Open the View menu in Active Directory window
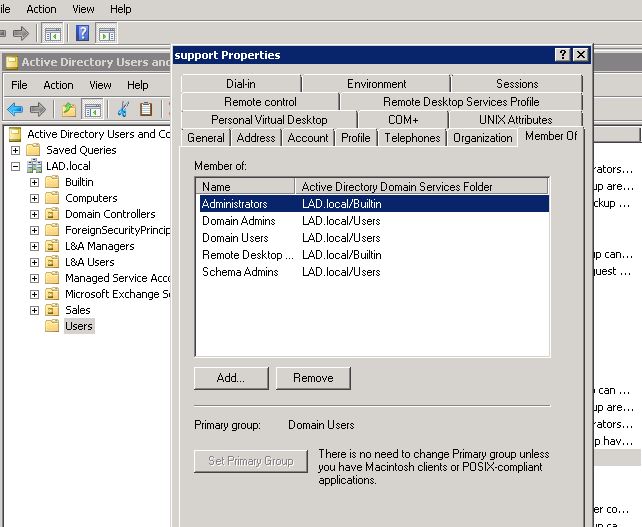Viewport: 642px width, 527px height. click(100, 85)
